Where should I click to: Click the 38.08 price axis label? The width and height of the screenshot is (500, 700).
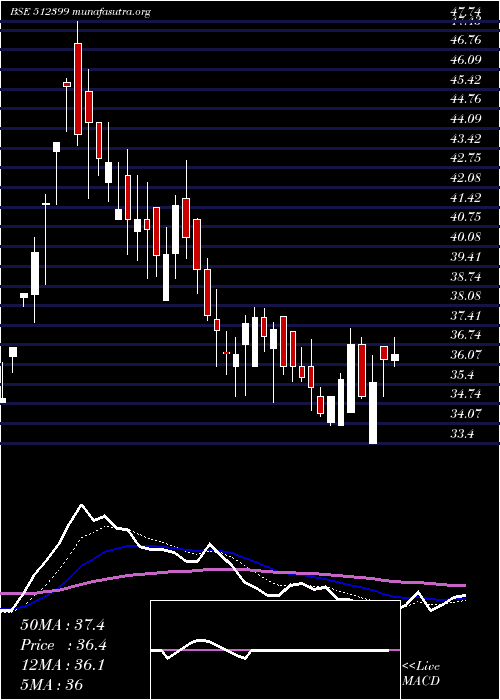coord(466,296)
